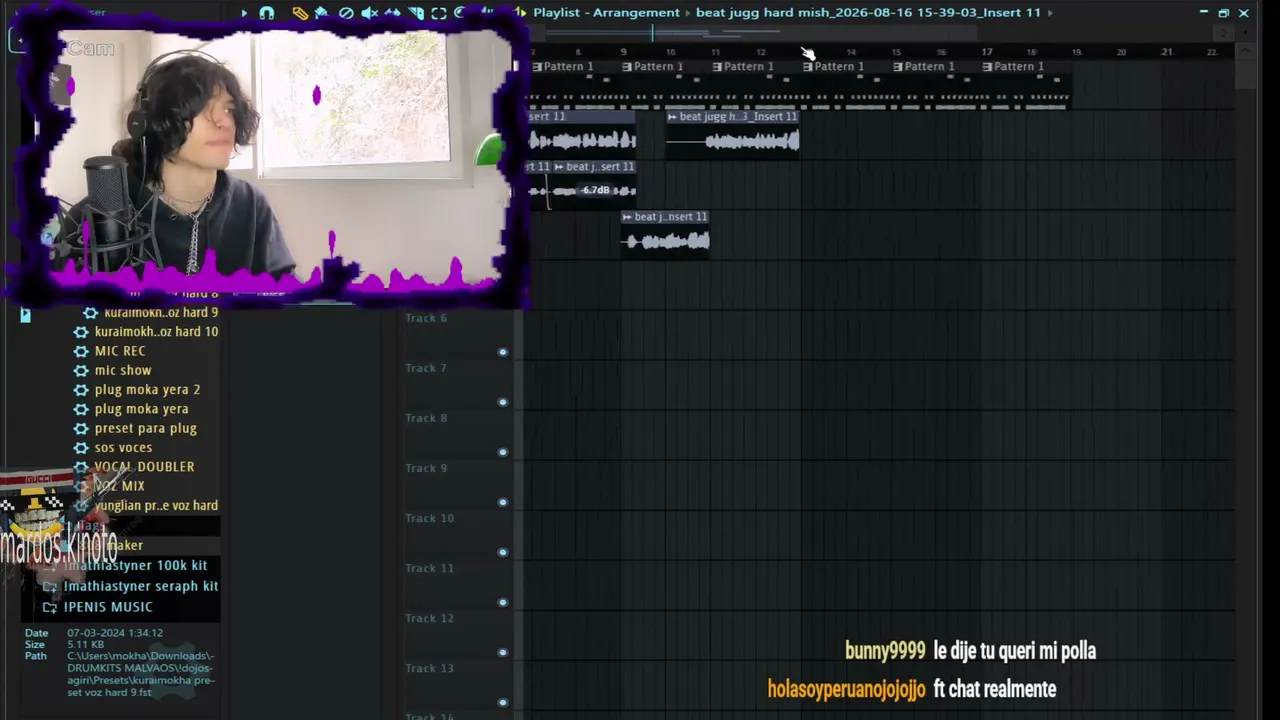Viewport: 1280px width, 720px height.
Task: Click the gear icon beside preset para plug
Action: 81,428
